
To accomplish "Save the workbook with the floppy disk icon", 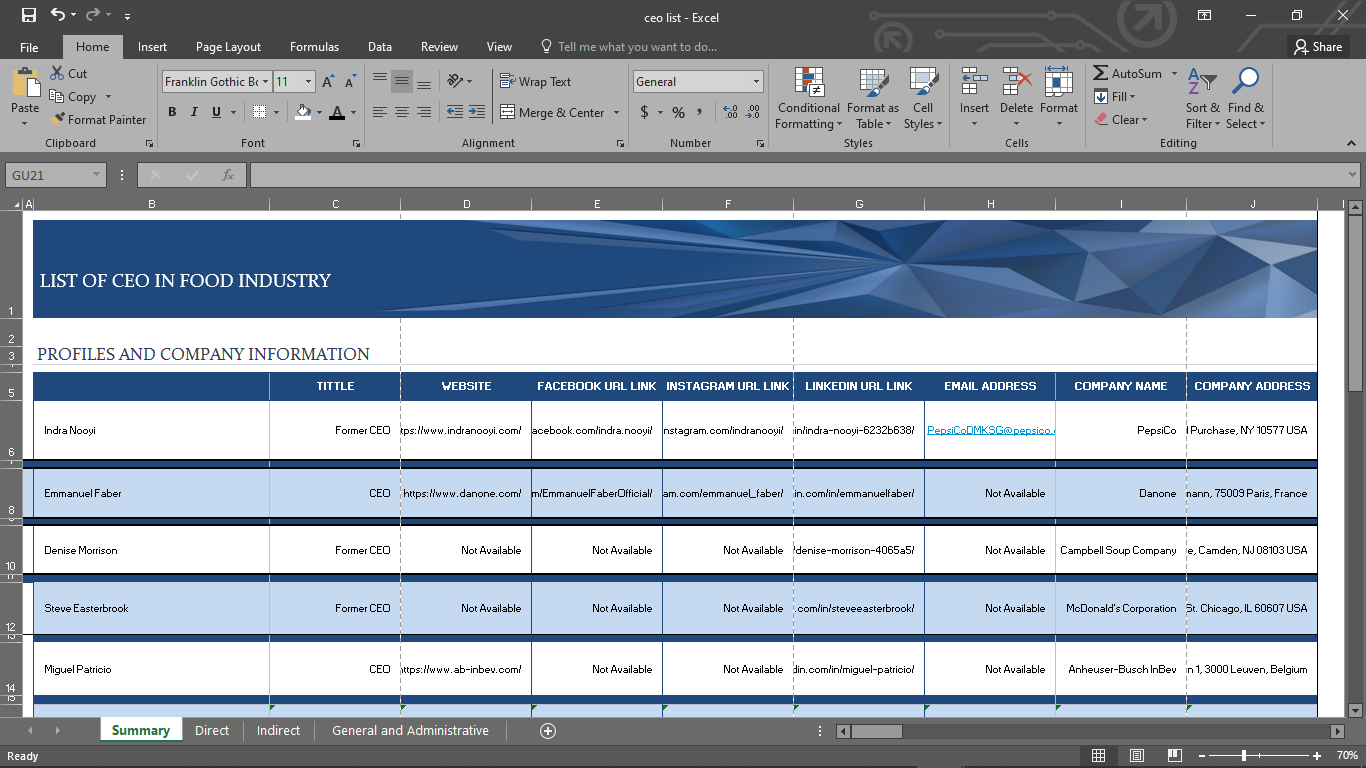I will point(28,16).
